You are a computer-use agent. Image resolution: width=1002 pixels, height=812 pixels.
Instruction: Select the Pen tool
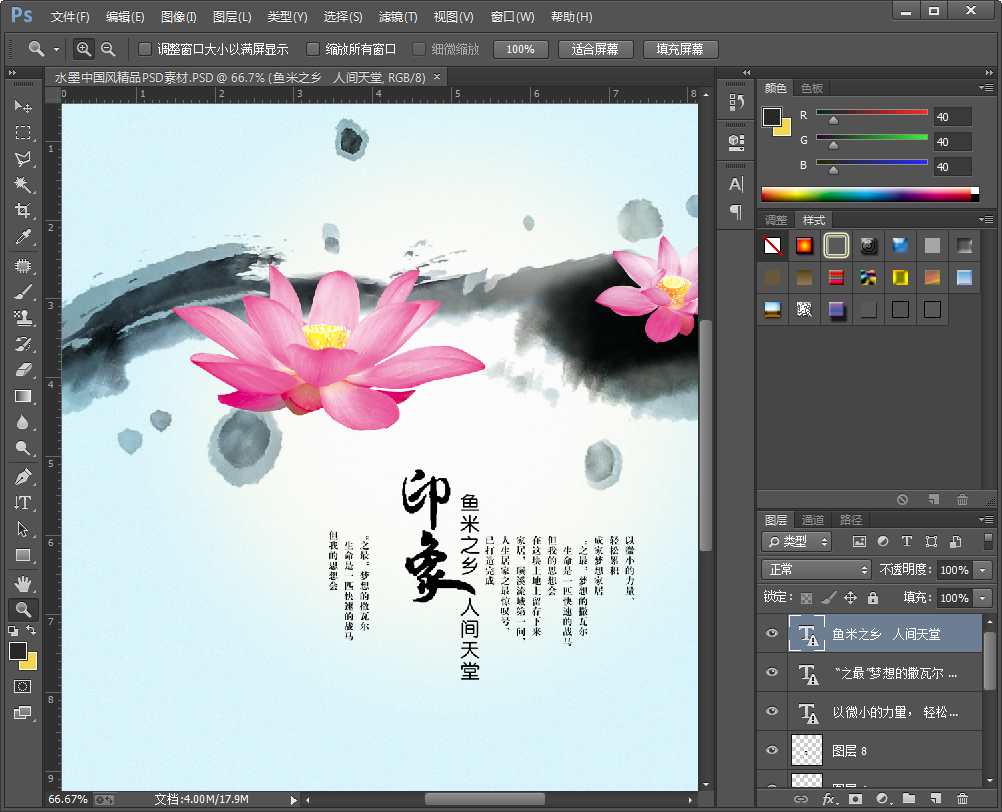[x=22, y=476]
